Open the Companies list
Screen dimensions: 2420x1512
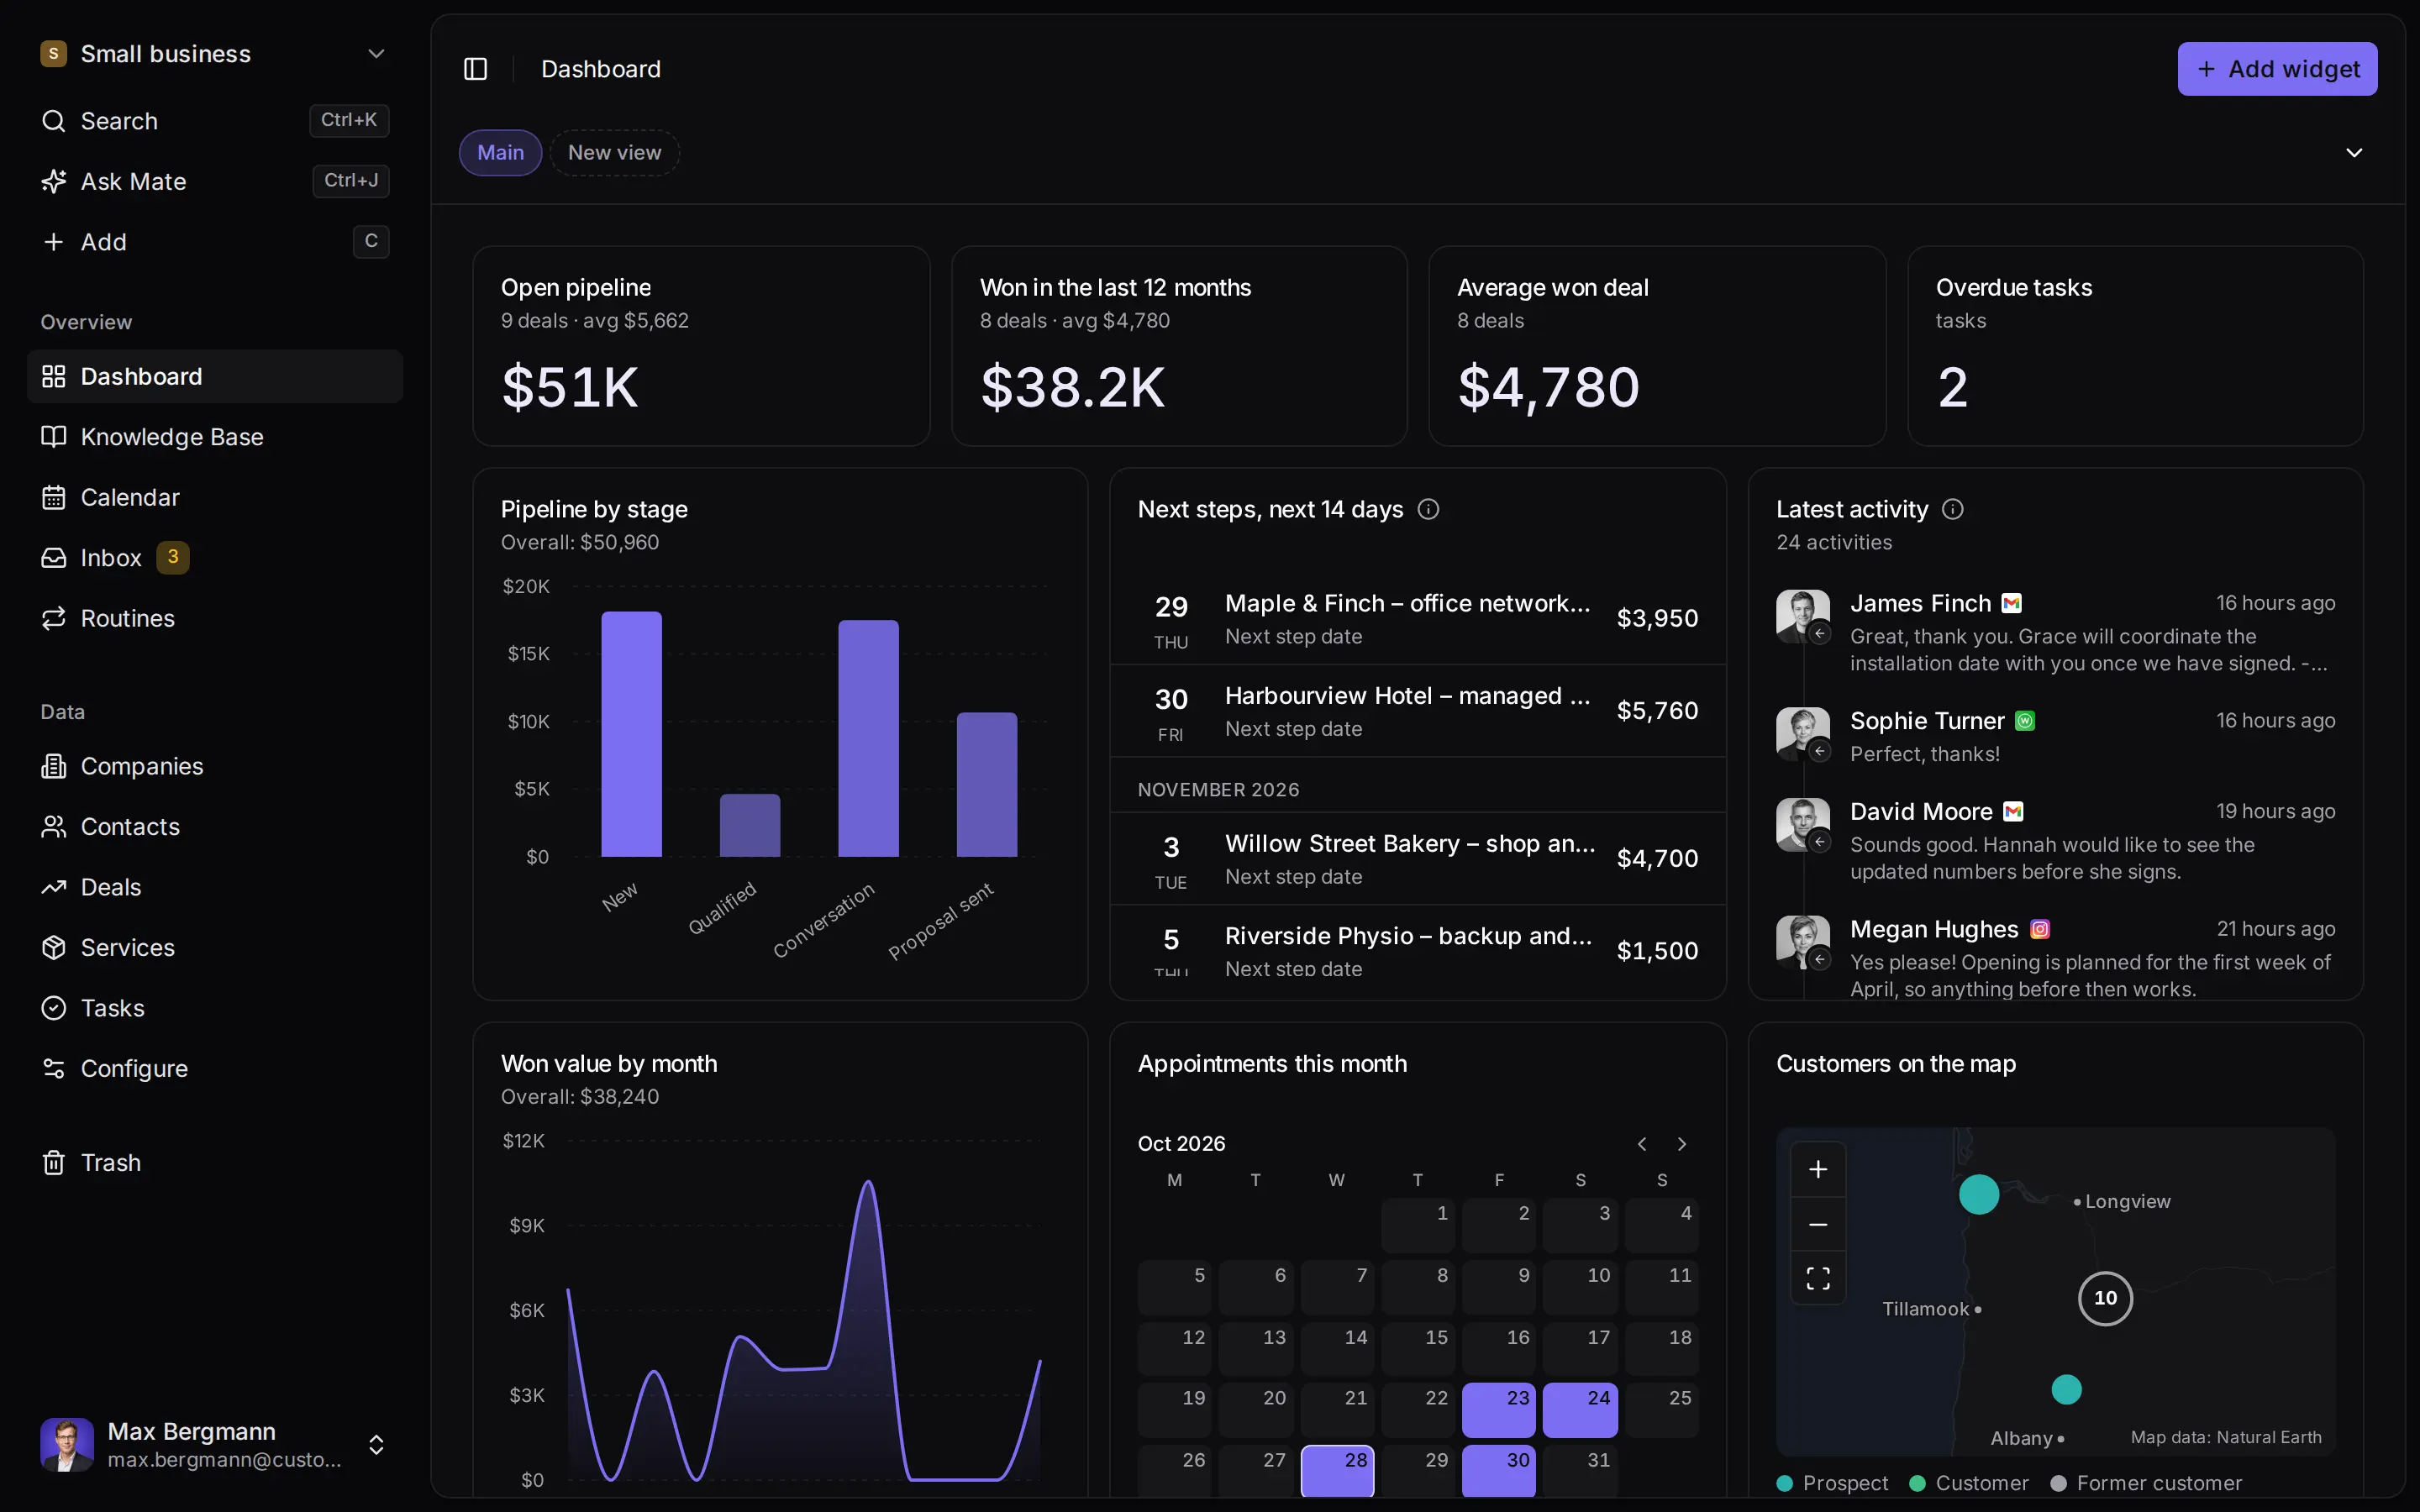(x=214, y=766)
